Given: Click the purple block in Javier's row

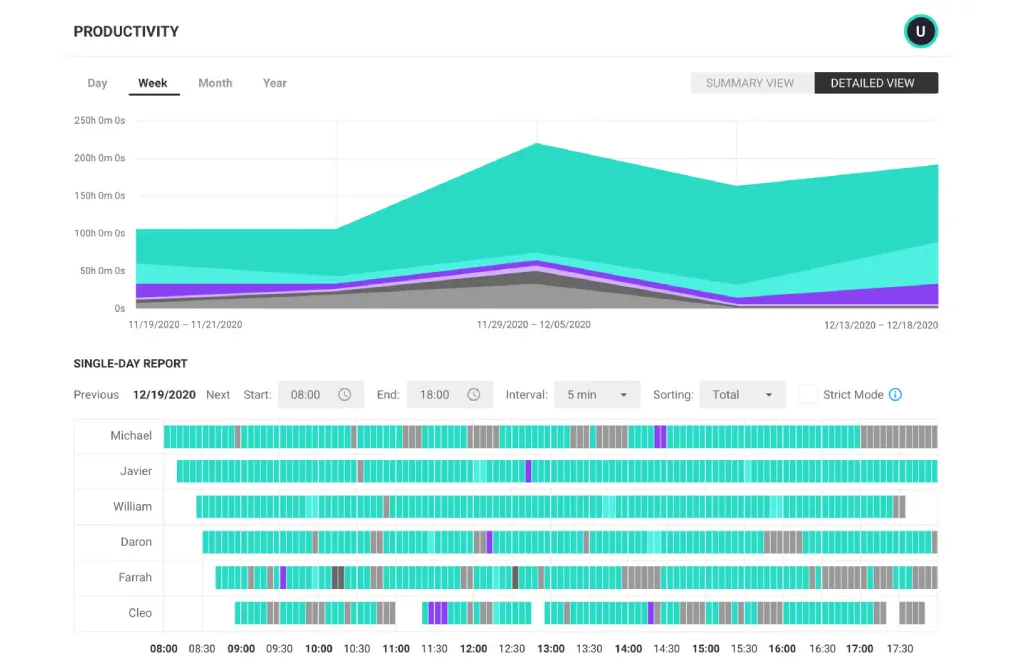Looking at the screenshot, I should tap(528, 471).
